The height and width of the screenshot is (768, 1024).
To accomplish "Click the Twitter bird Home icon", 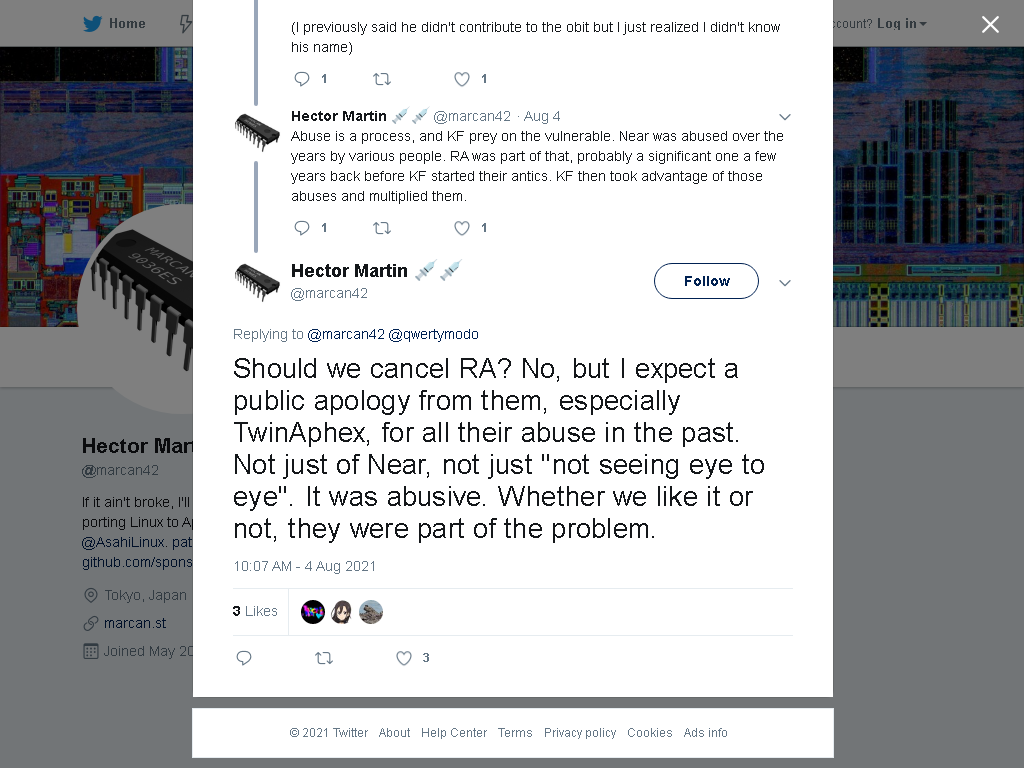I will coord(93,24).
